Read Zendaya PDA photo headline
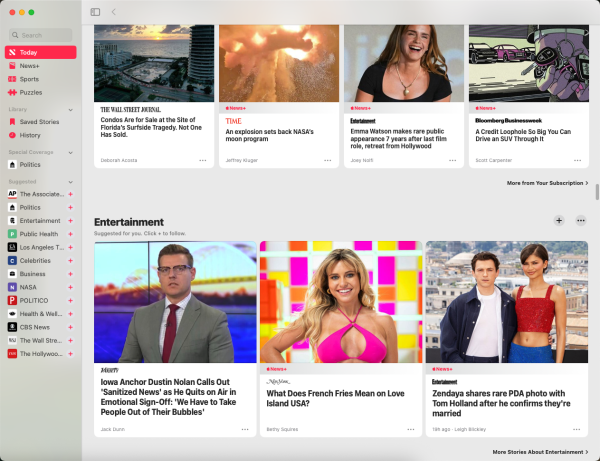 tap(501, 404)
